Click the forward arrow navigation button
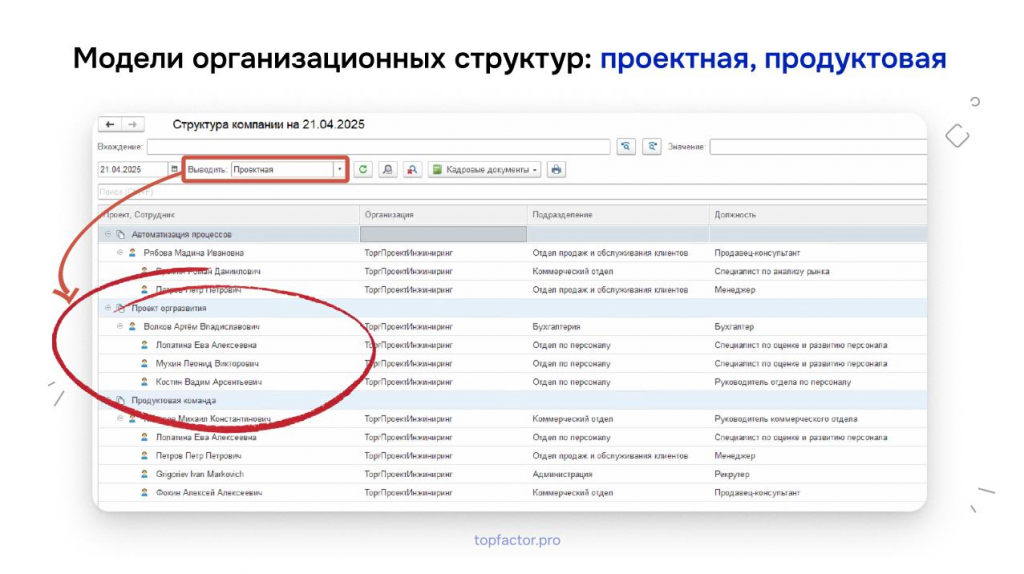 coord(133,124)
